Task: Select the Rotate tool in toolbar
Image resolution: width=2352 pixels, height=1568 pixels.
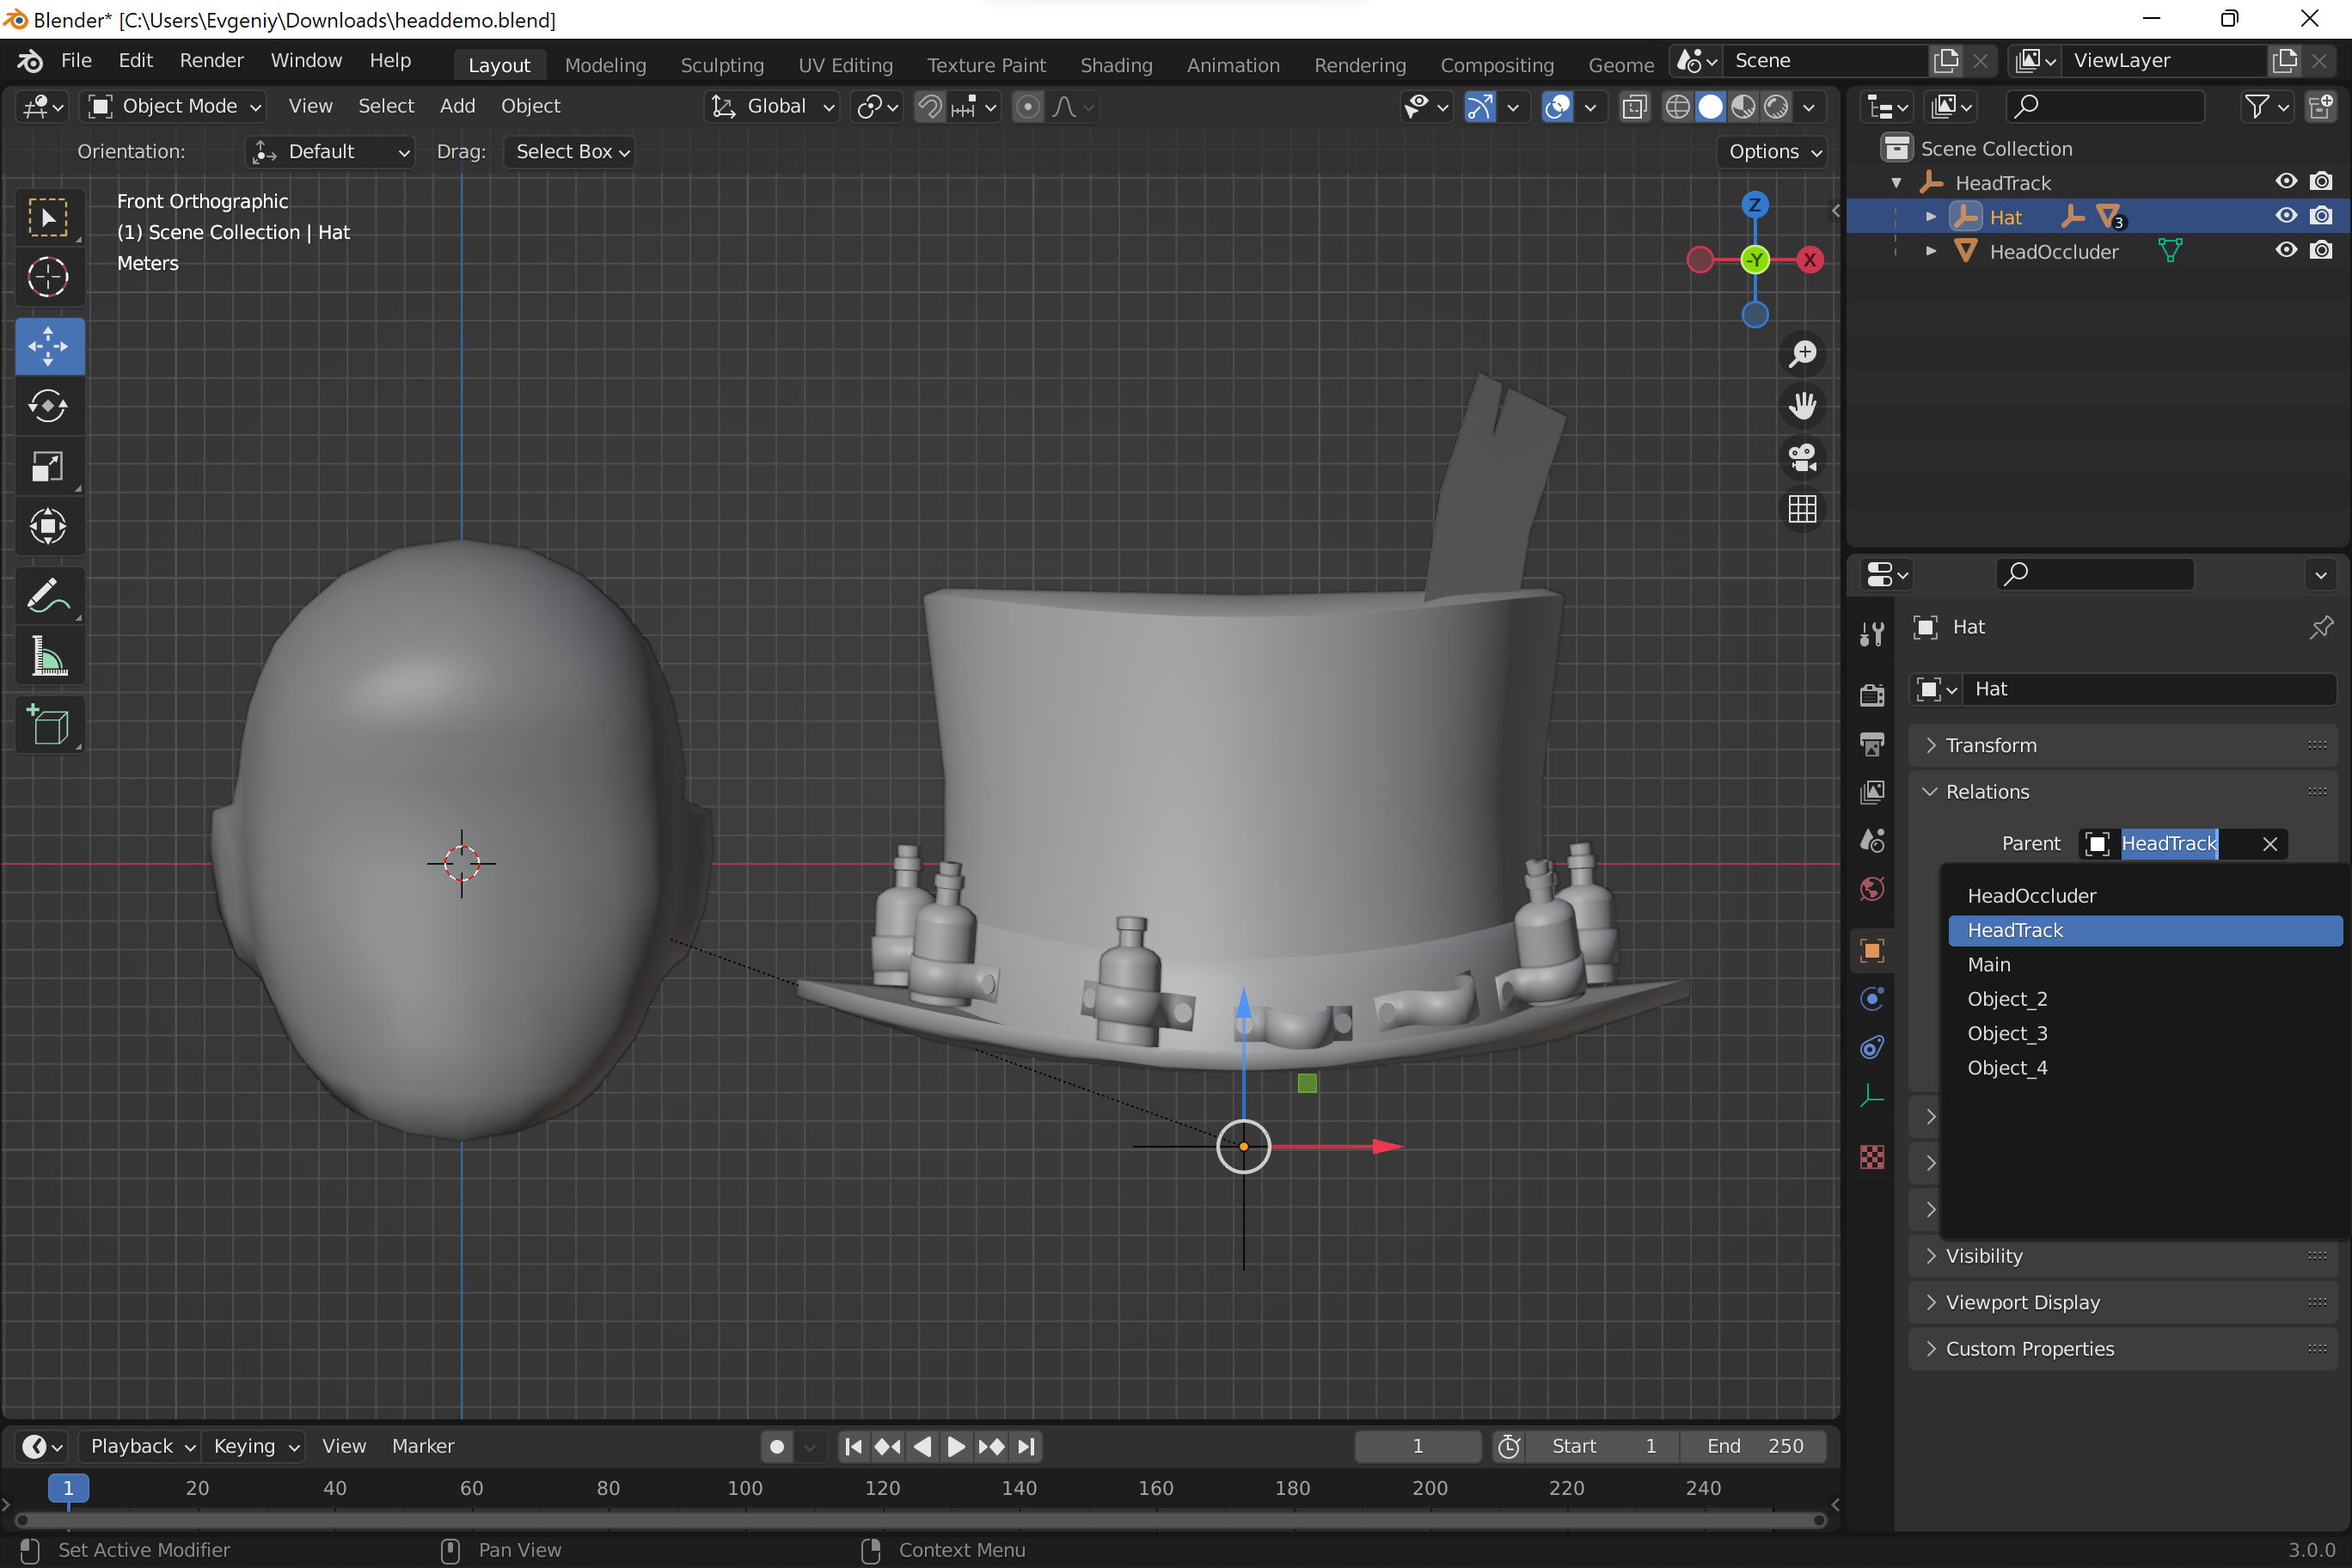Action: tap(48, 406)
